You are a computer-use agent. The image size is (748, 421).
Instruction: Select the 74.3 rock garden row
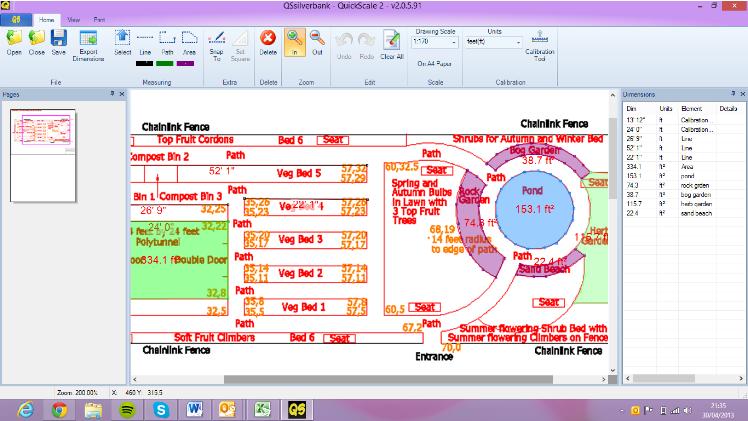(x=684, y=185)
